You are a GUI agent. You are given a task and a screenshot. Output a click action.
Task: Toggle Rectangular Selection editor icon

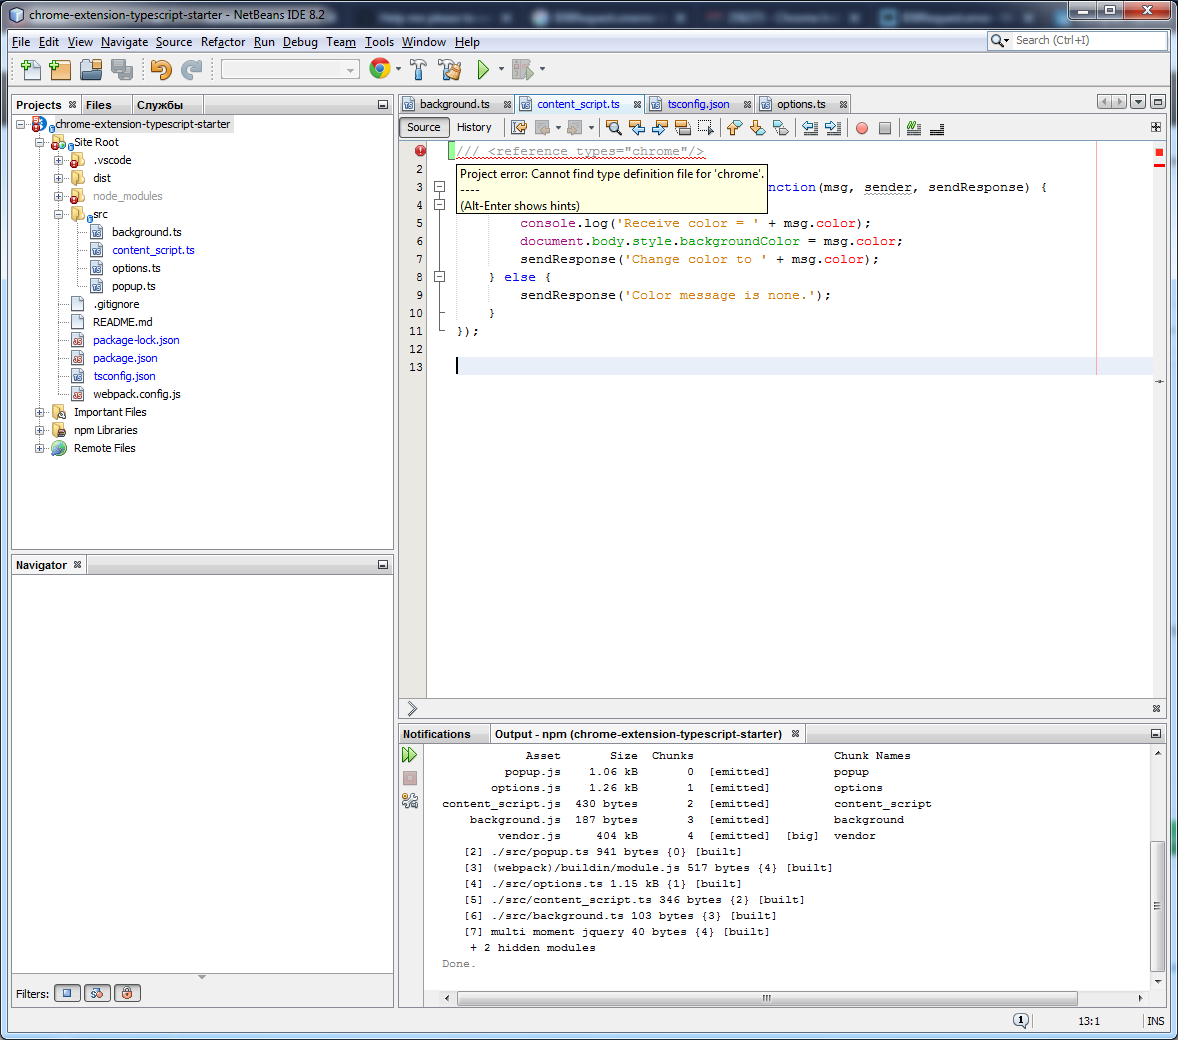point(705,128)
